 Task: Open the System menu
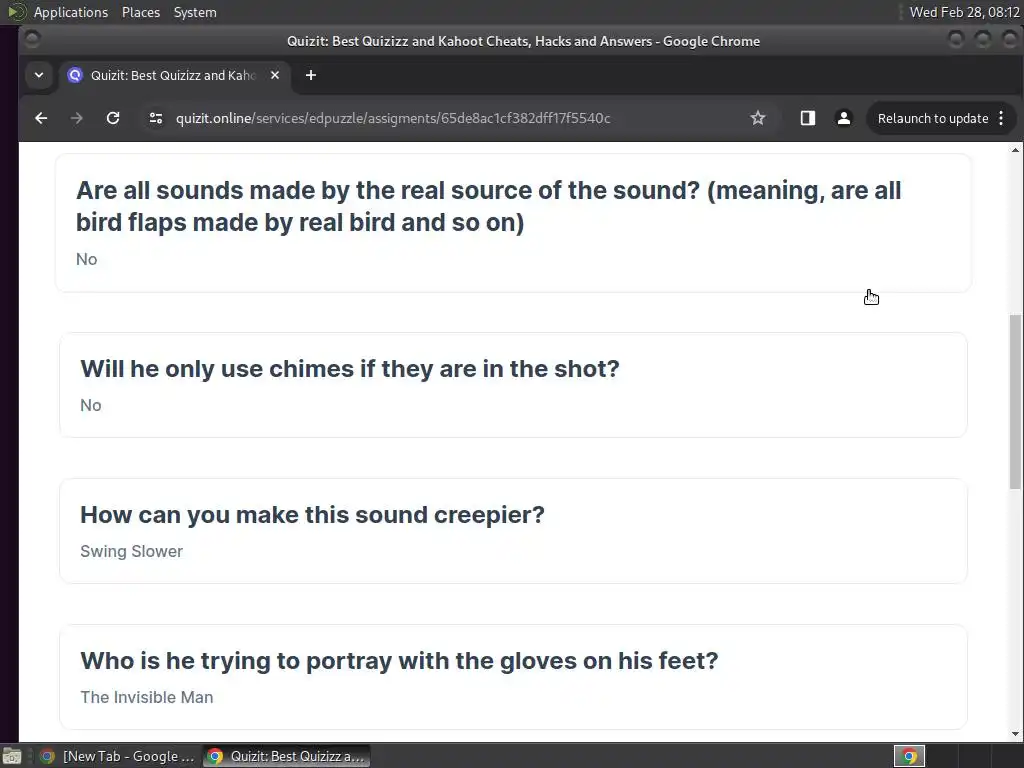pyautogui.click(x=195, y=12)
